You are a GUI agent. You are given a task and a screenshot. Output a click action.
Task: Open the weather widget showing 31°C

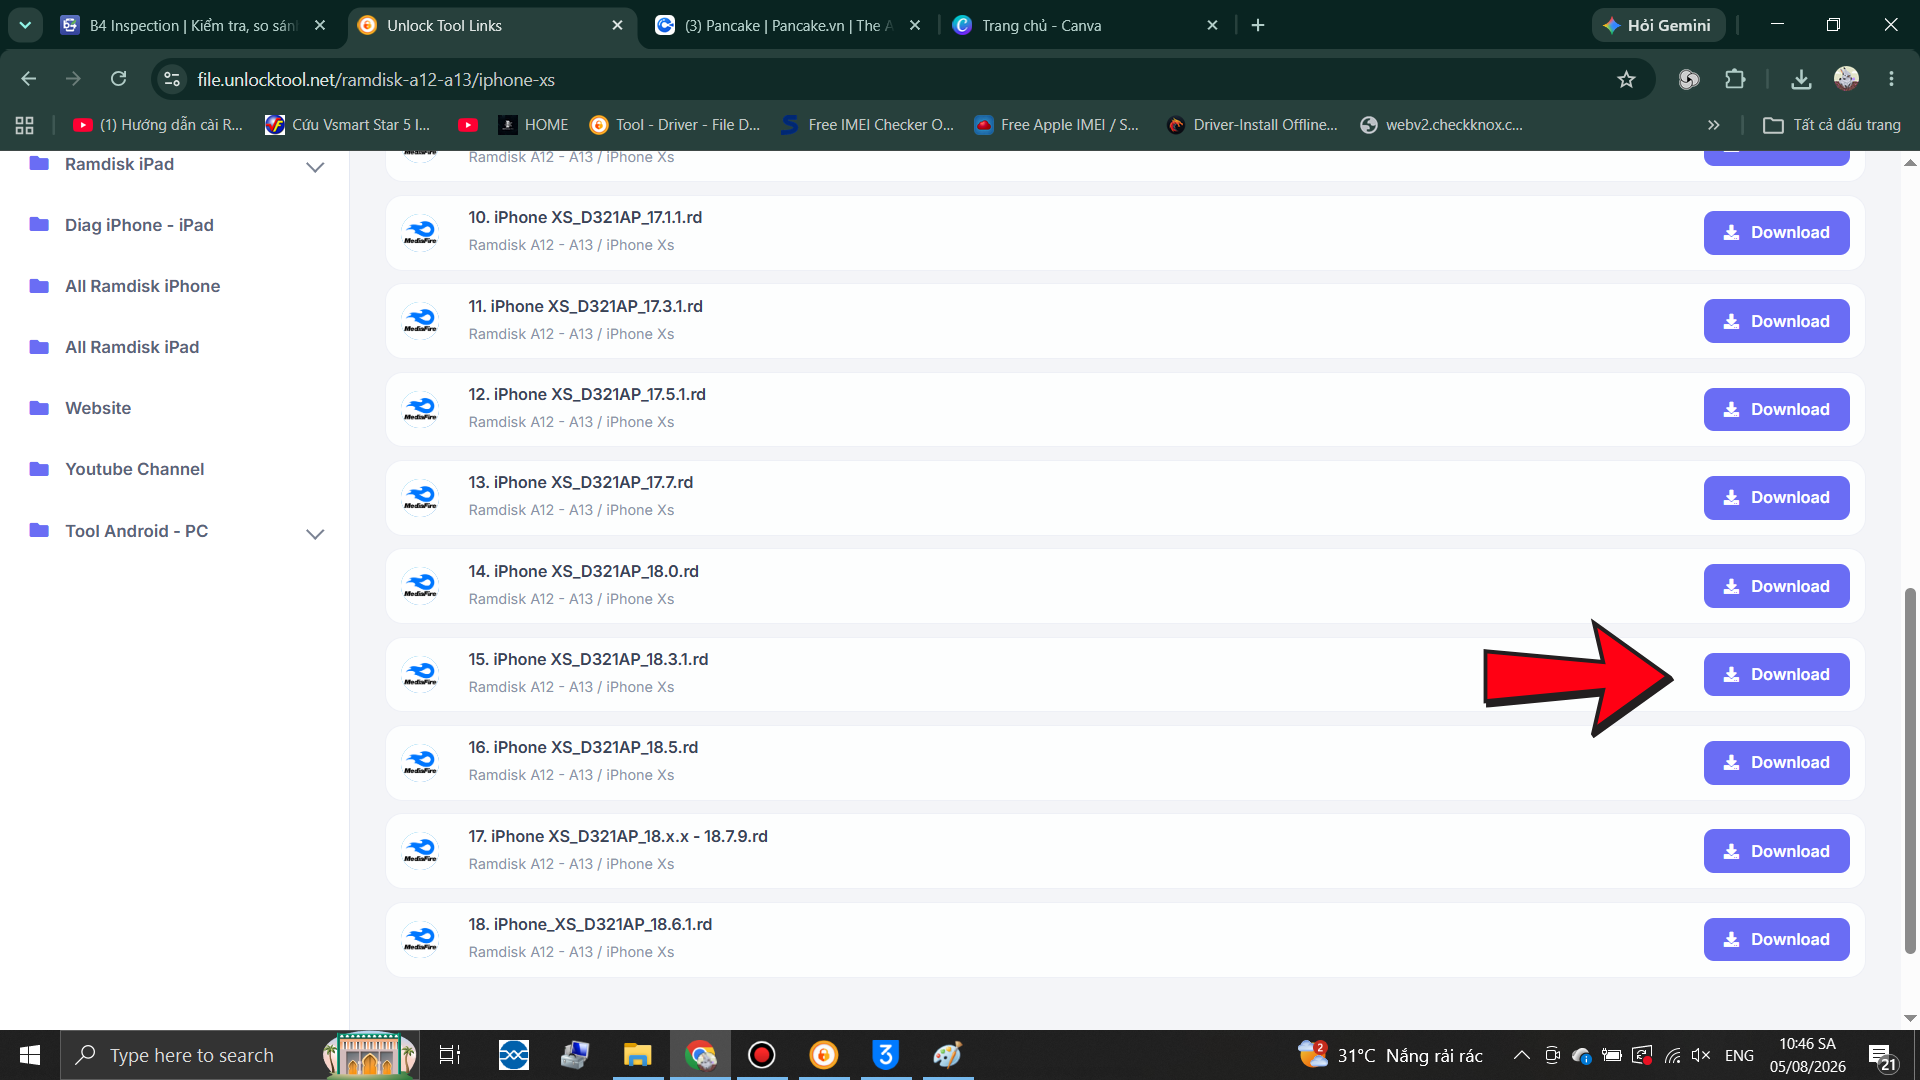(x=1390, y=1055)
